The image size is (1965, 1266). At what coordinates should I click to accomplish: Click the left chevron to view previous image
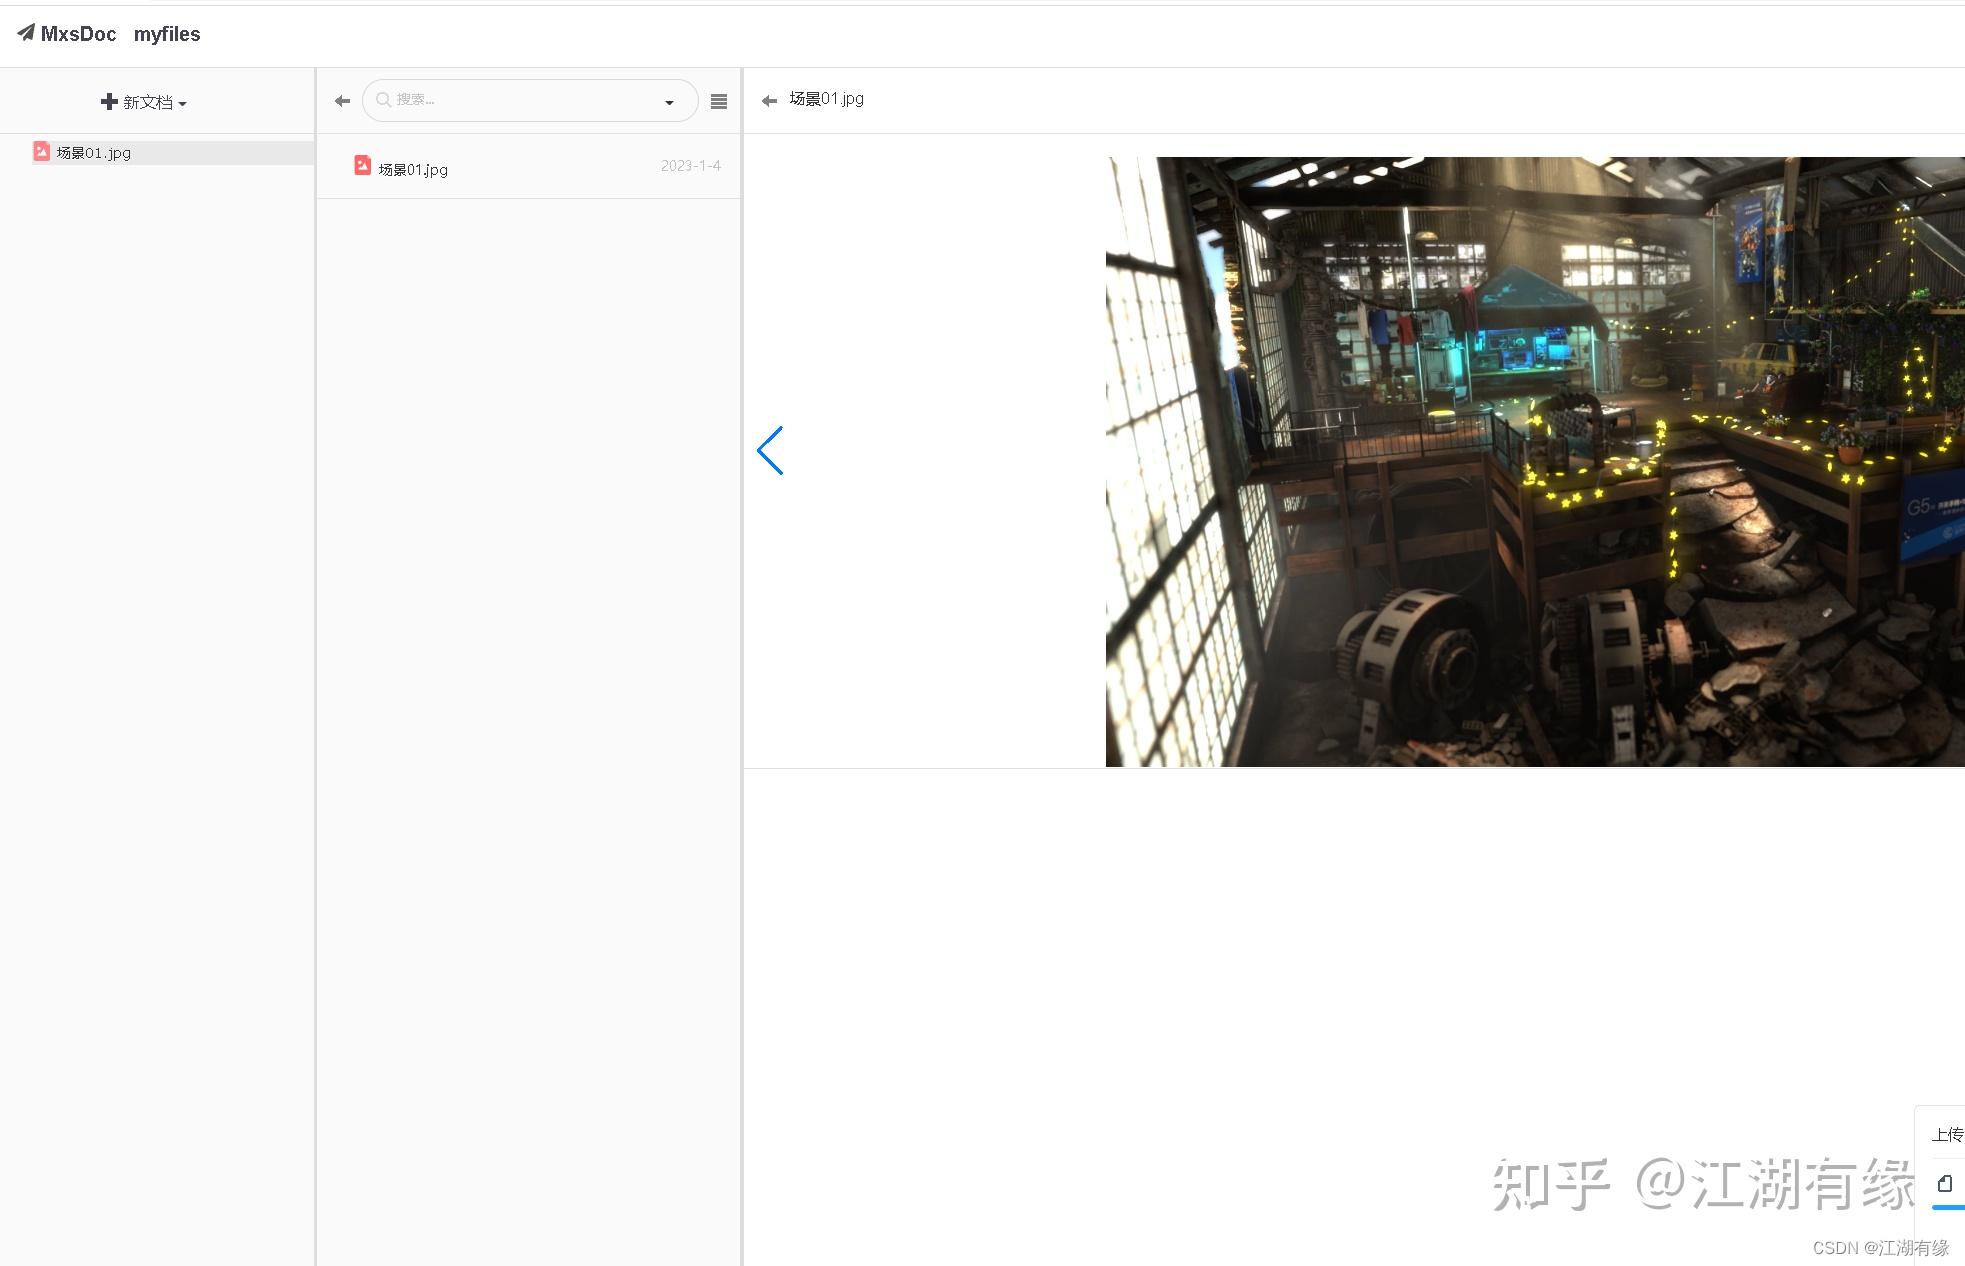tap(770, 451)
